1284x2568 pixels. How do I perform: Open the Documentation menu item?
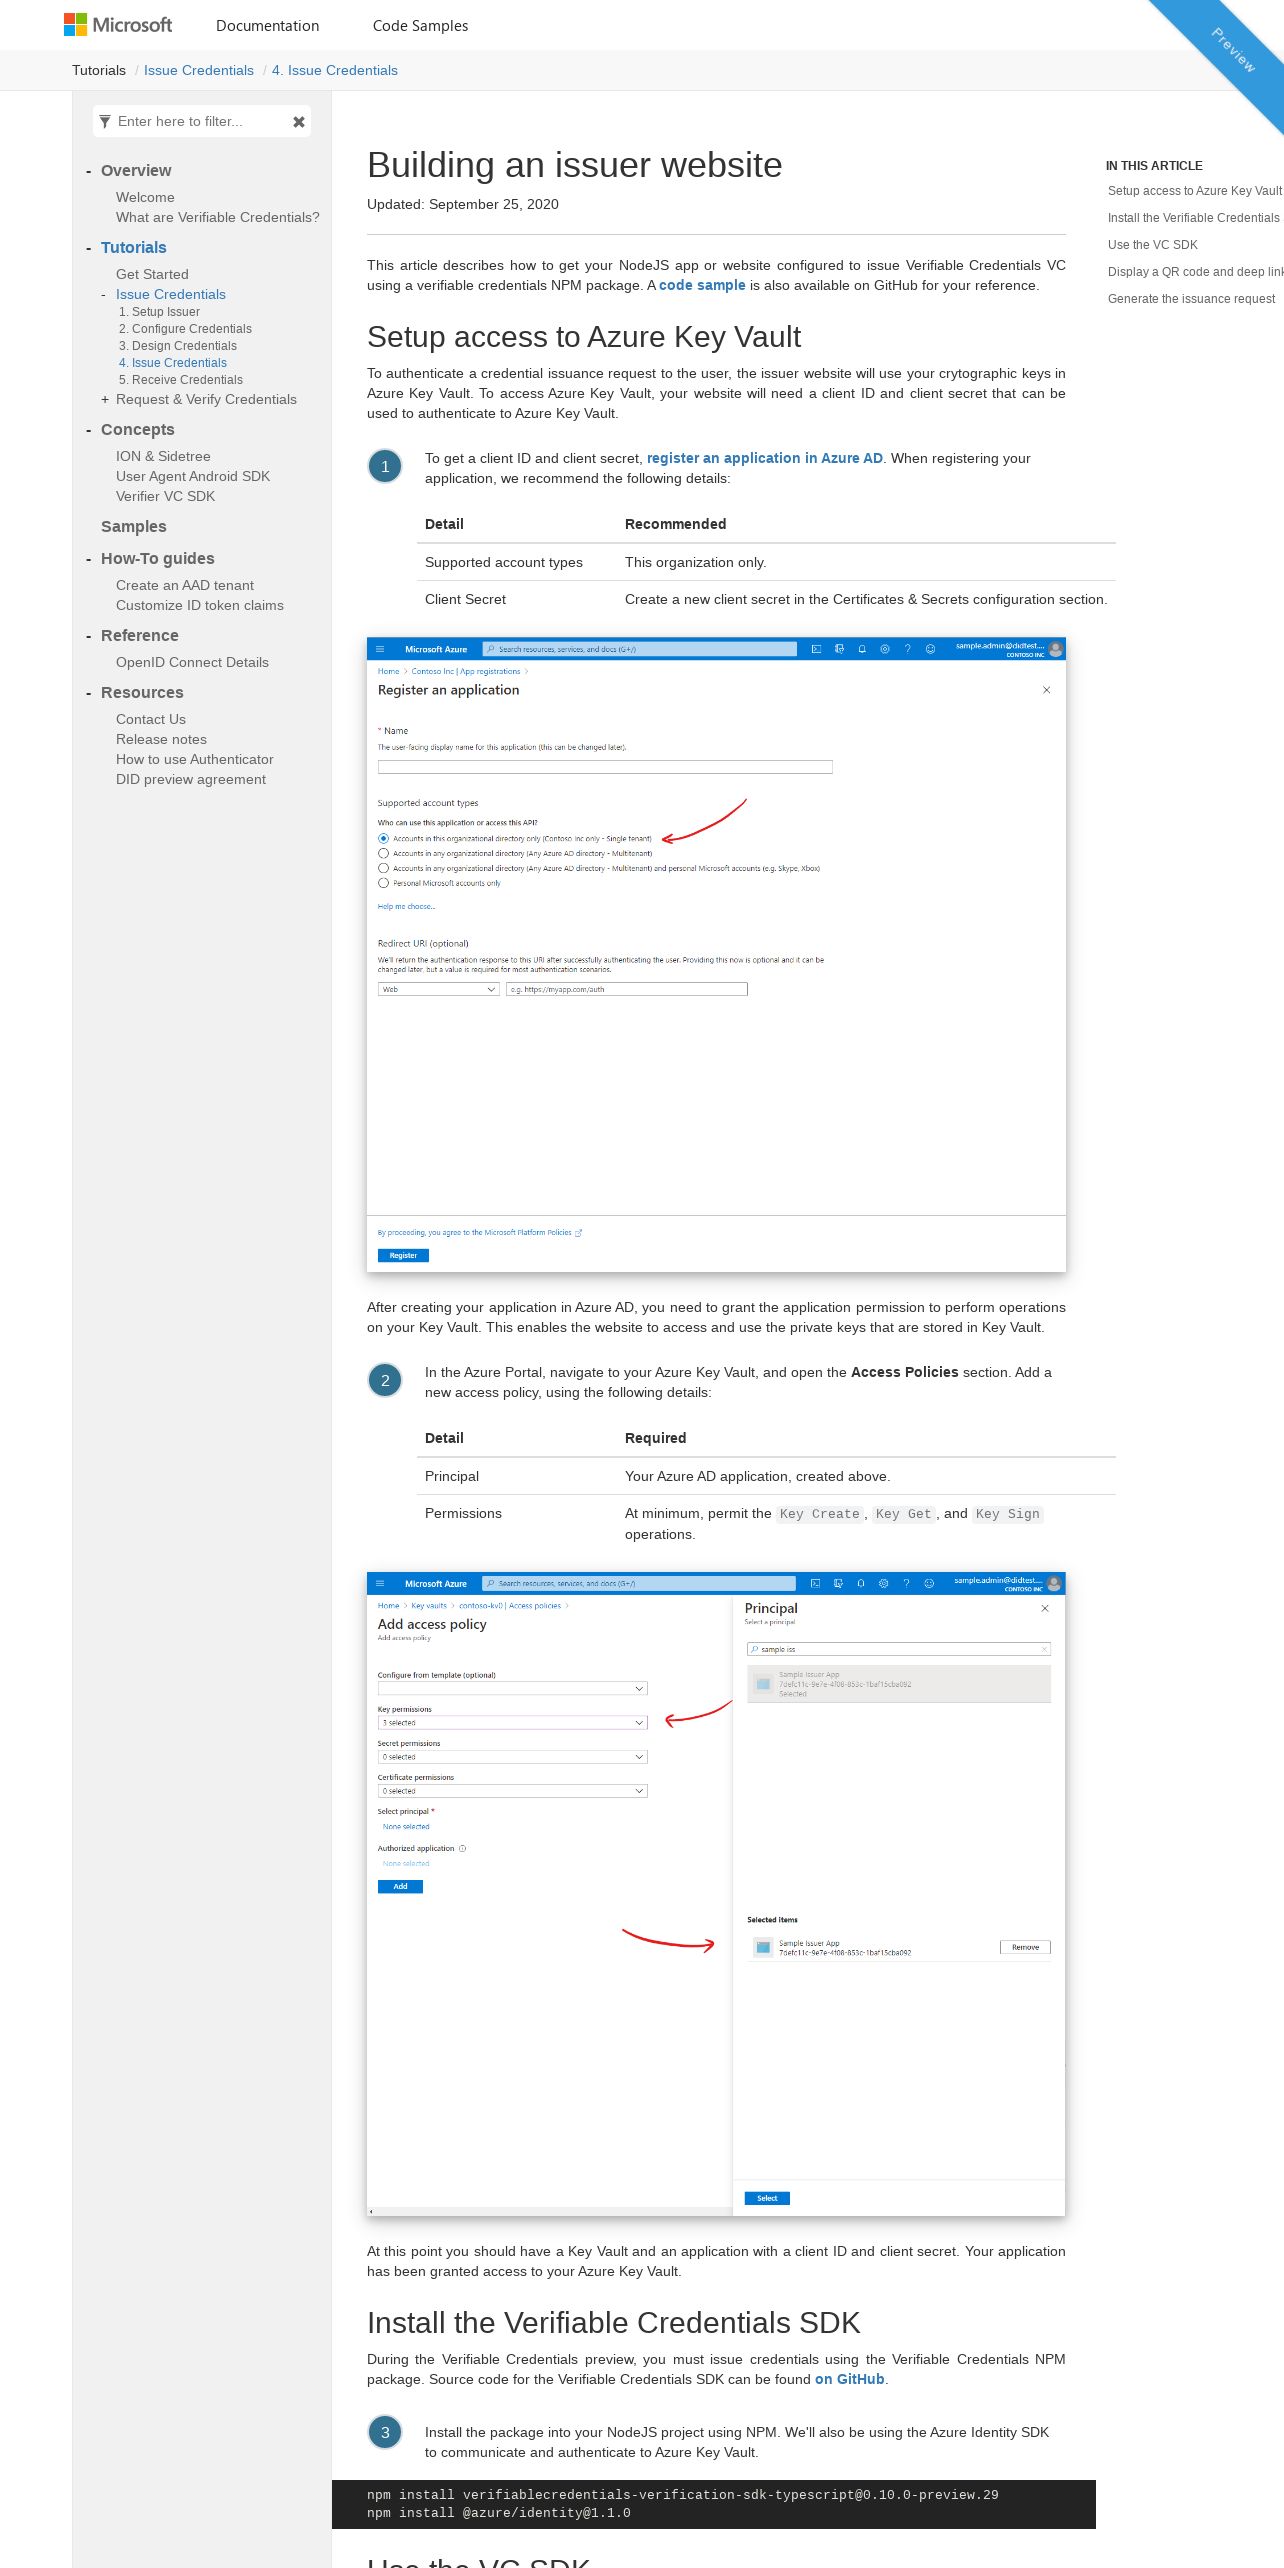click(267, 26)
